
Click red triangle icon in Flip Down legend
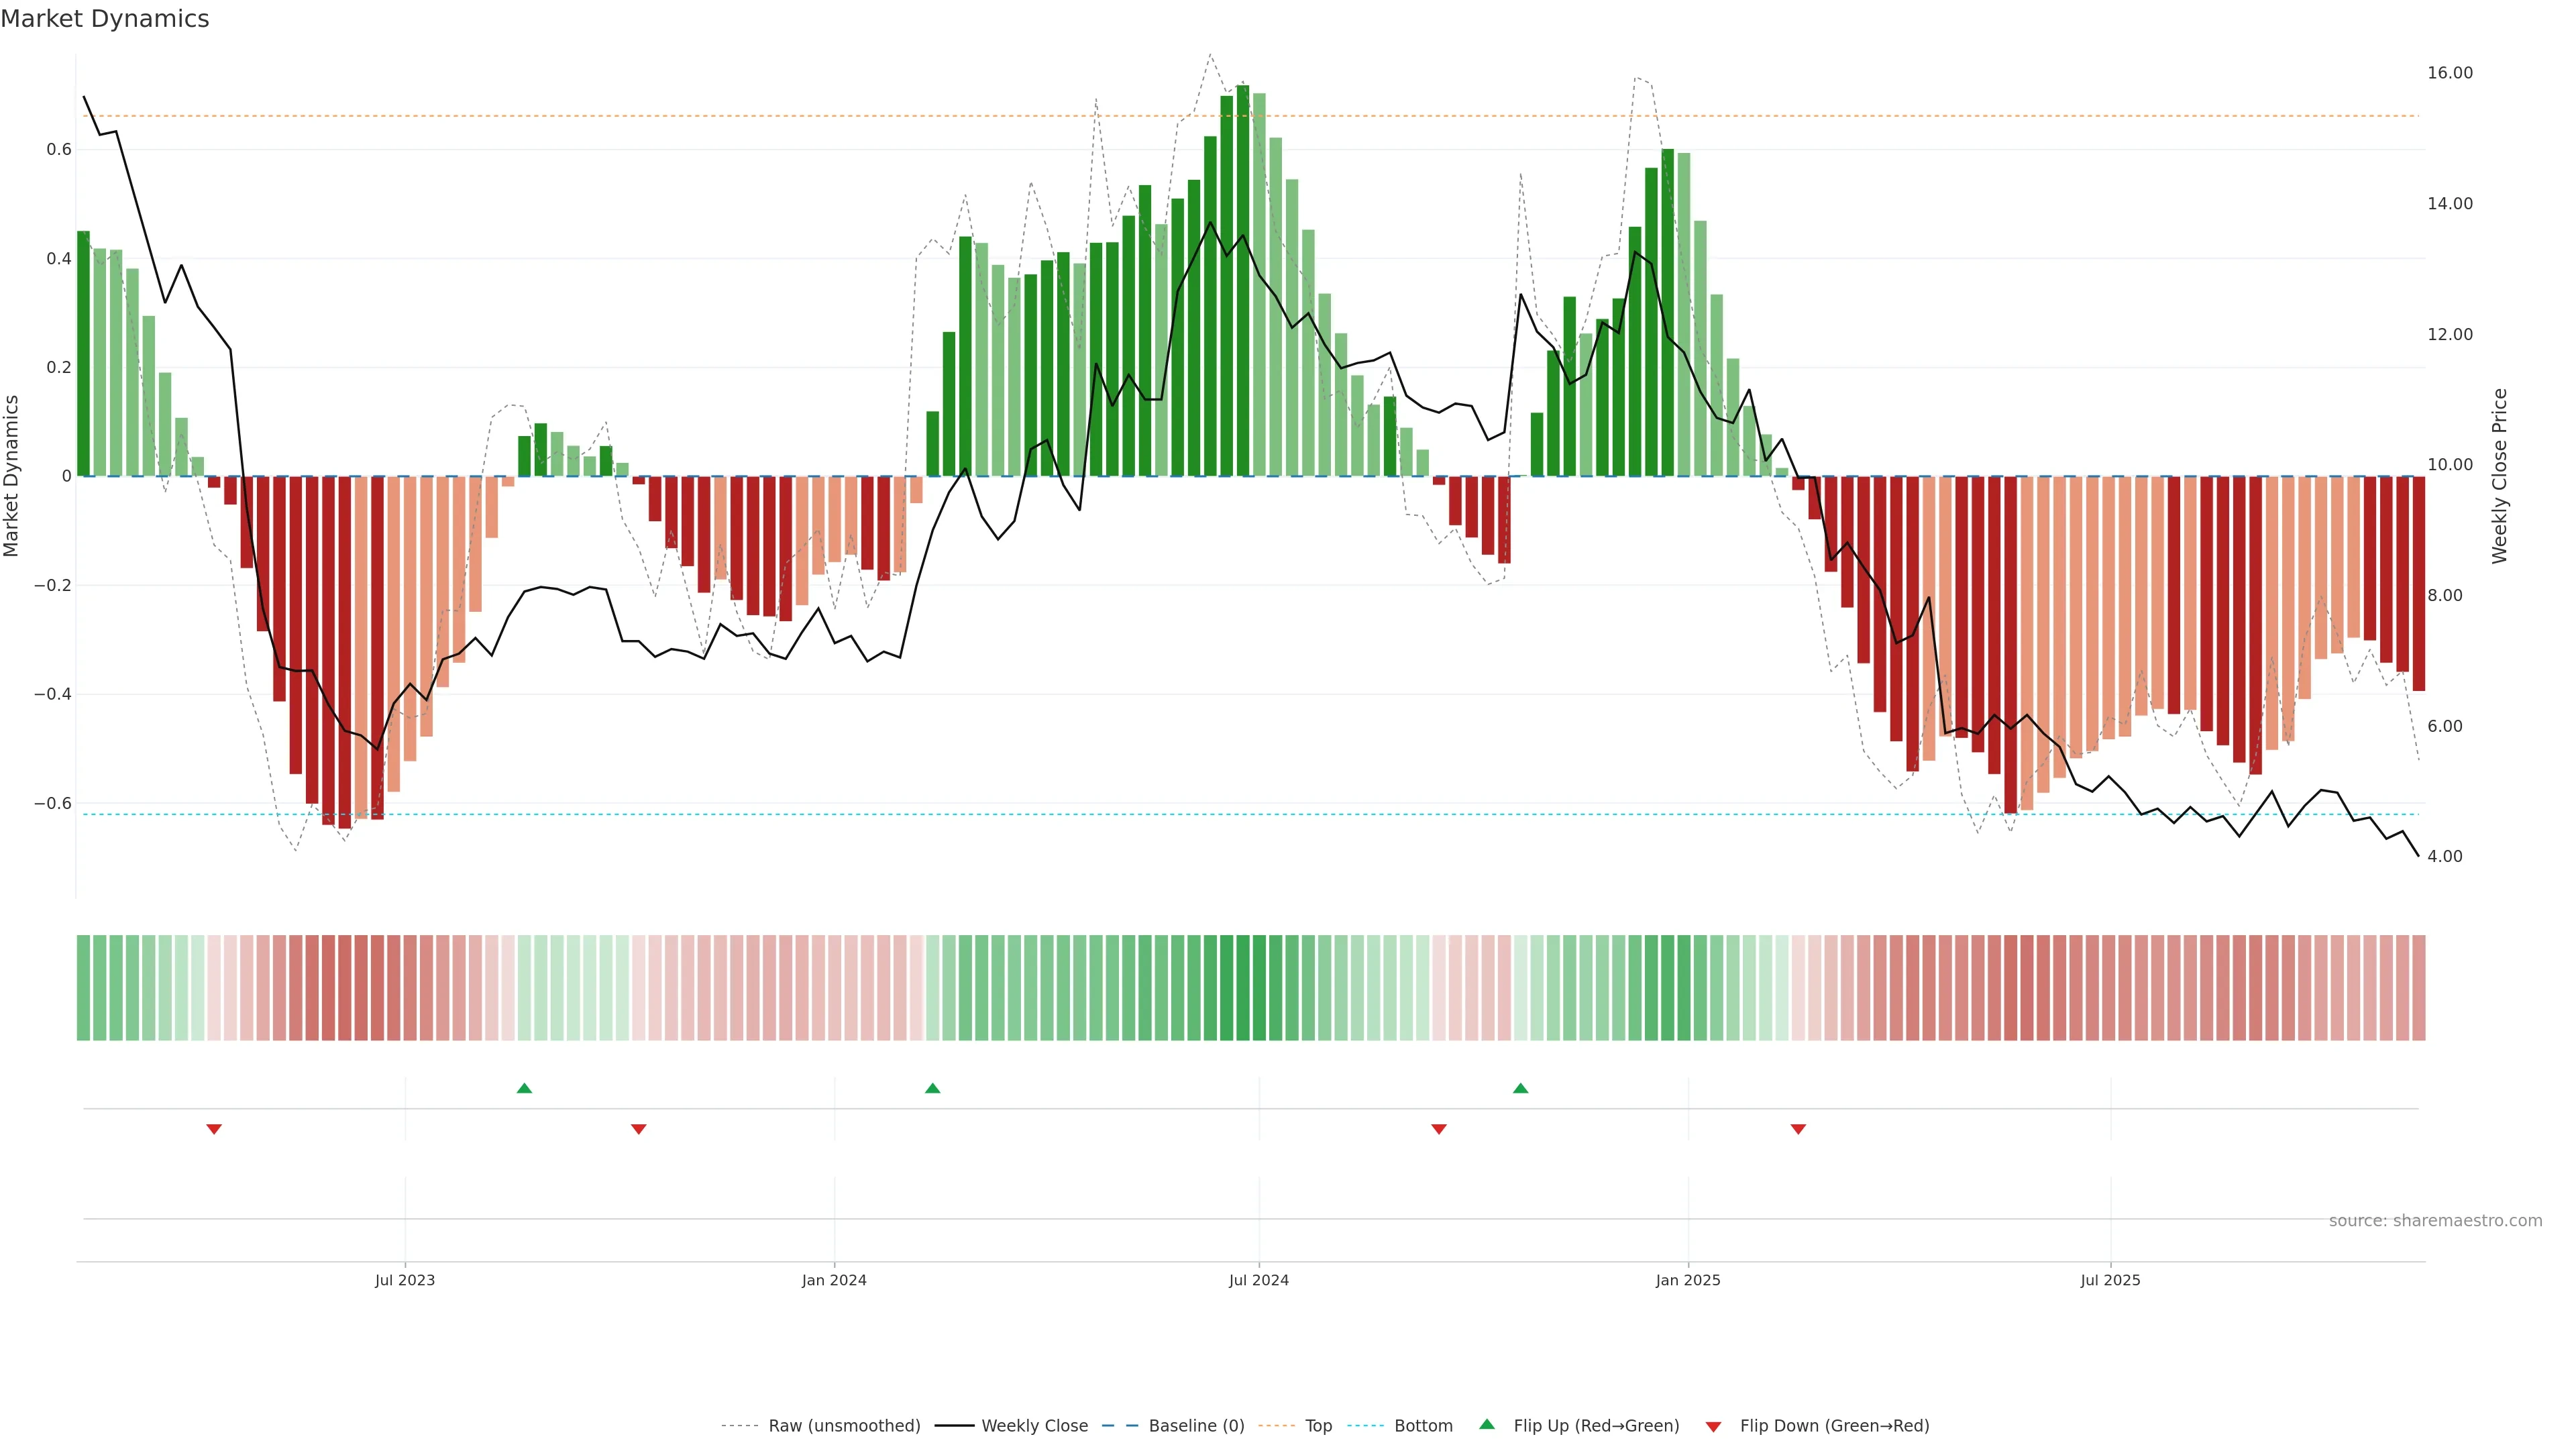click(1713, 1426)
